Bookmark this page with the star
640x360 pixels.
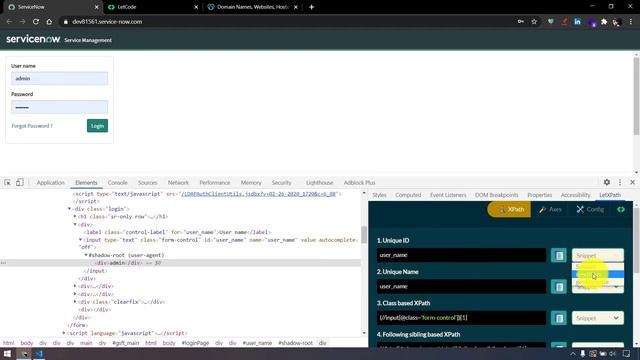[x=534, y=22]
